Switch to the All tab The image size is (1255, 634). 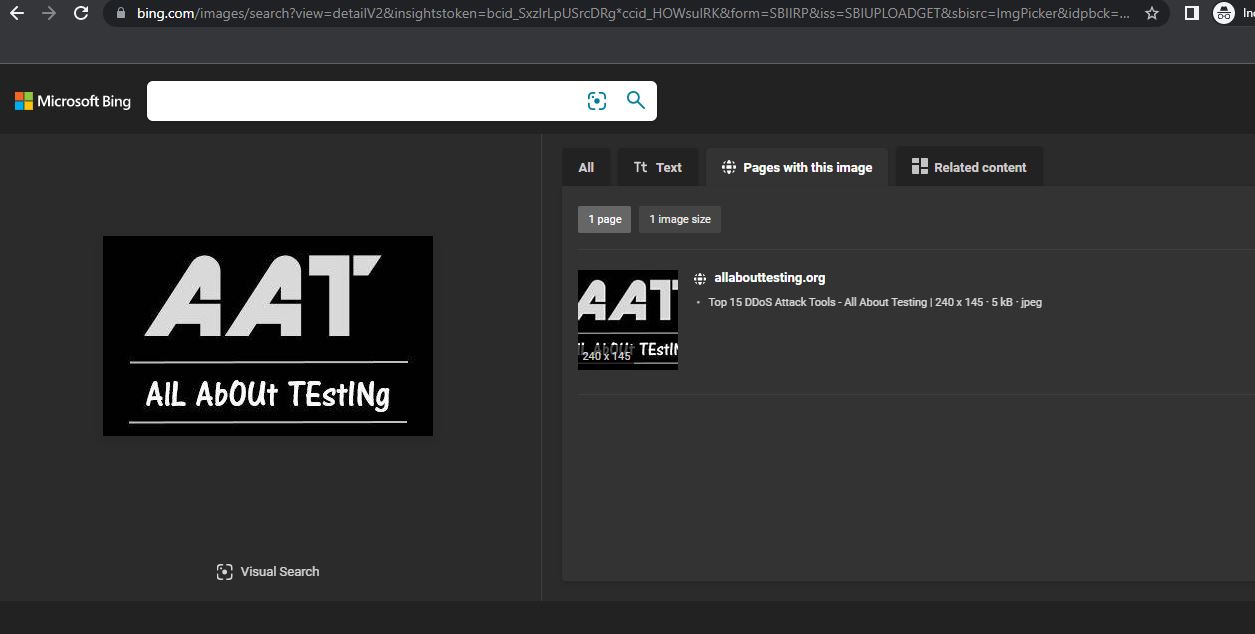pyautogui.click(x=586, y=167)
